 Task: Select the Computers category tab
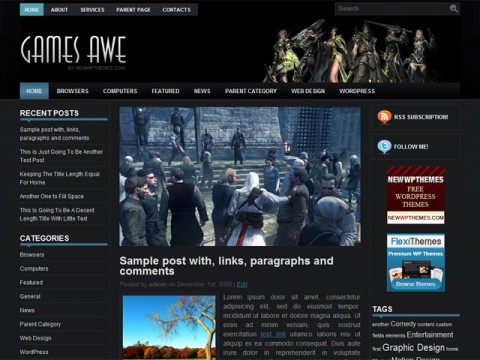coord(120,91)
